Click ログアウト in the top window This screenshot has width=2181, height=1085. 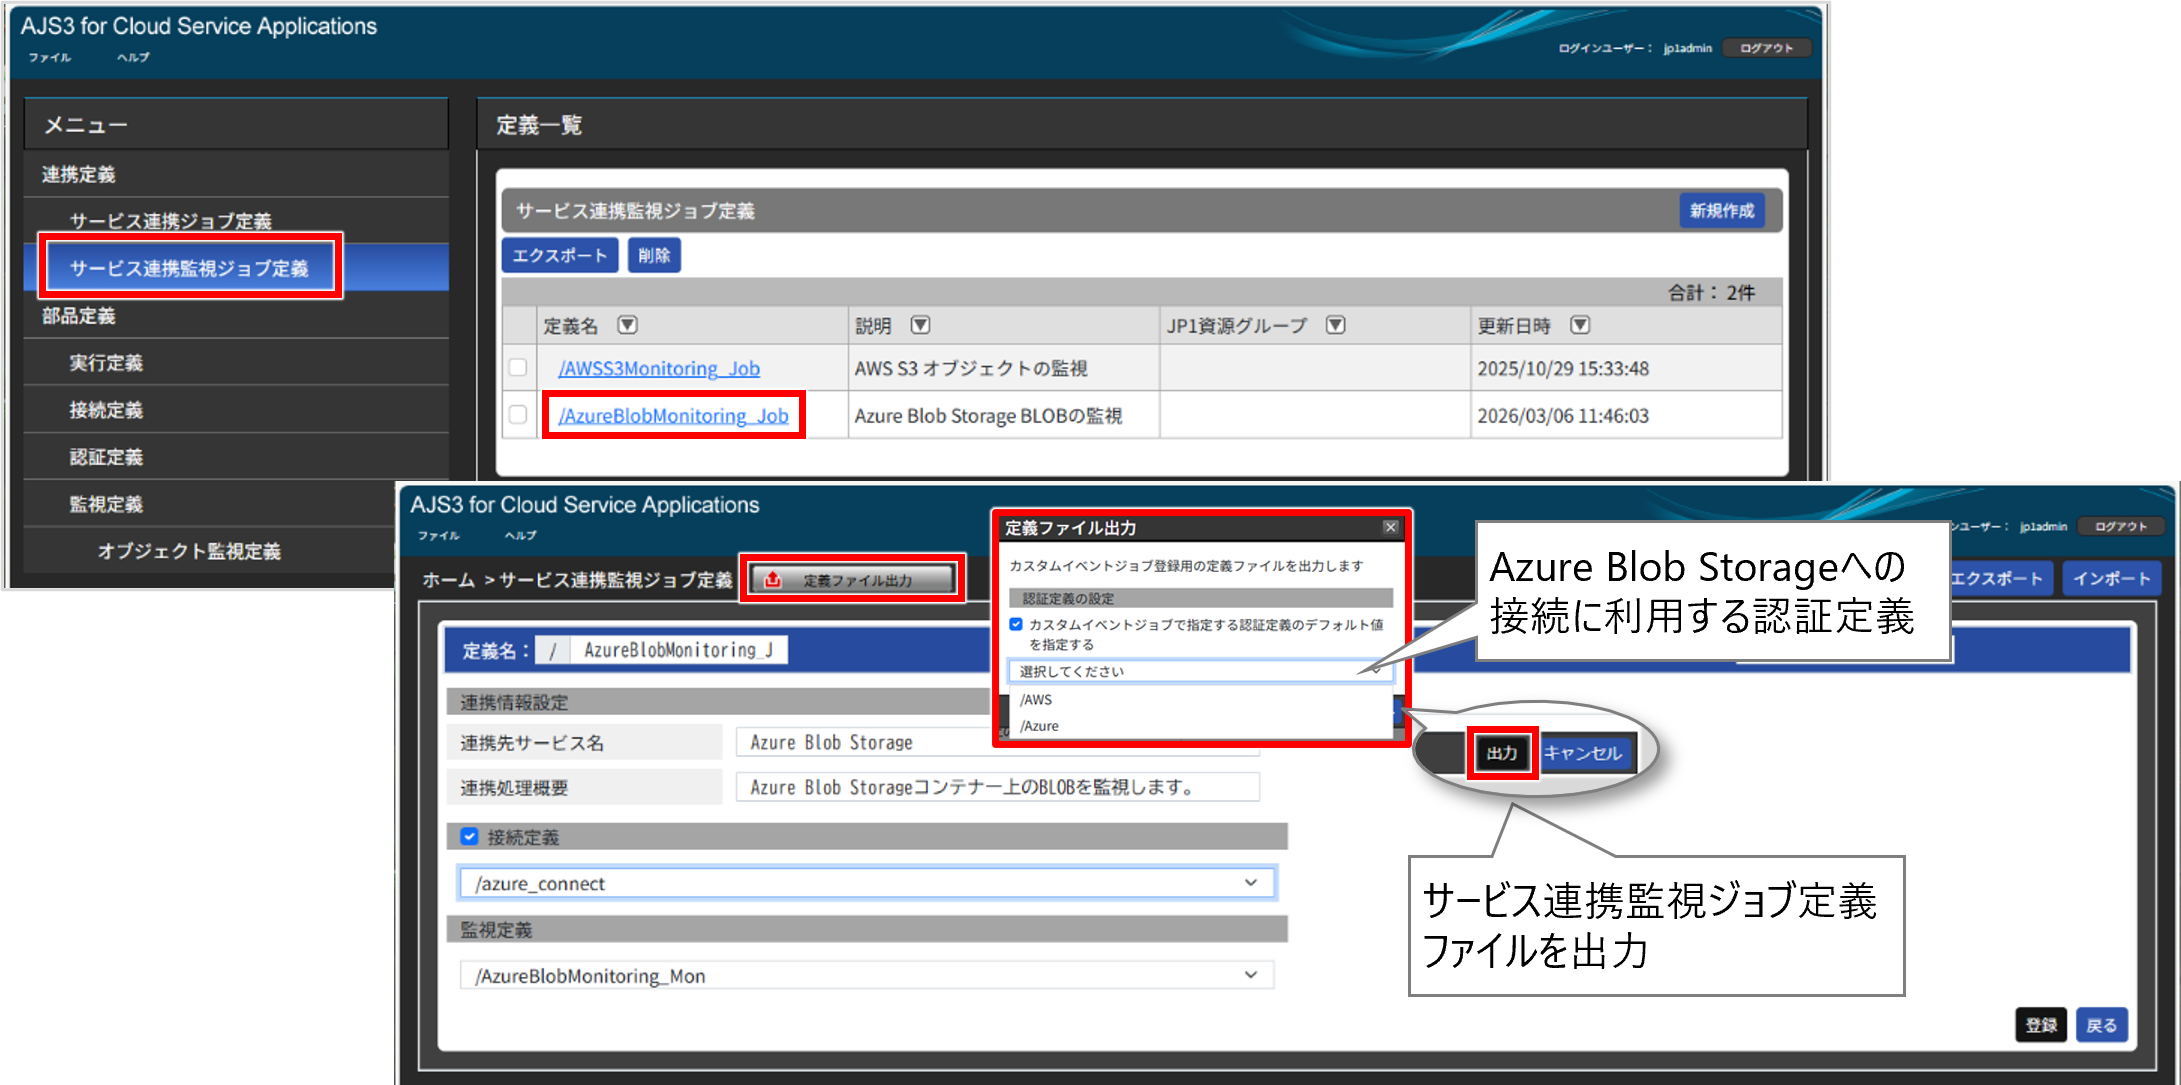coord(1767,48)
